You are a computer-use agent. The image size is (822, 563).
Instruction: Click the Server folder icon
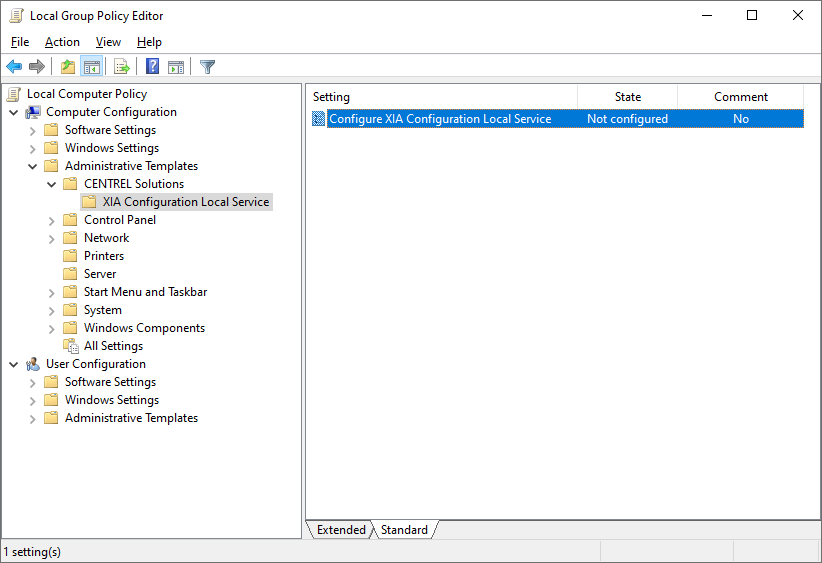(x=70, y=274)
